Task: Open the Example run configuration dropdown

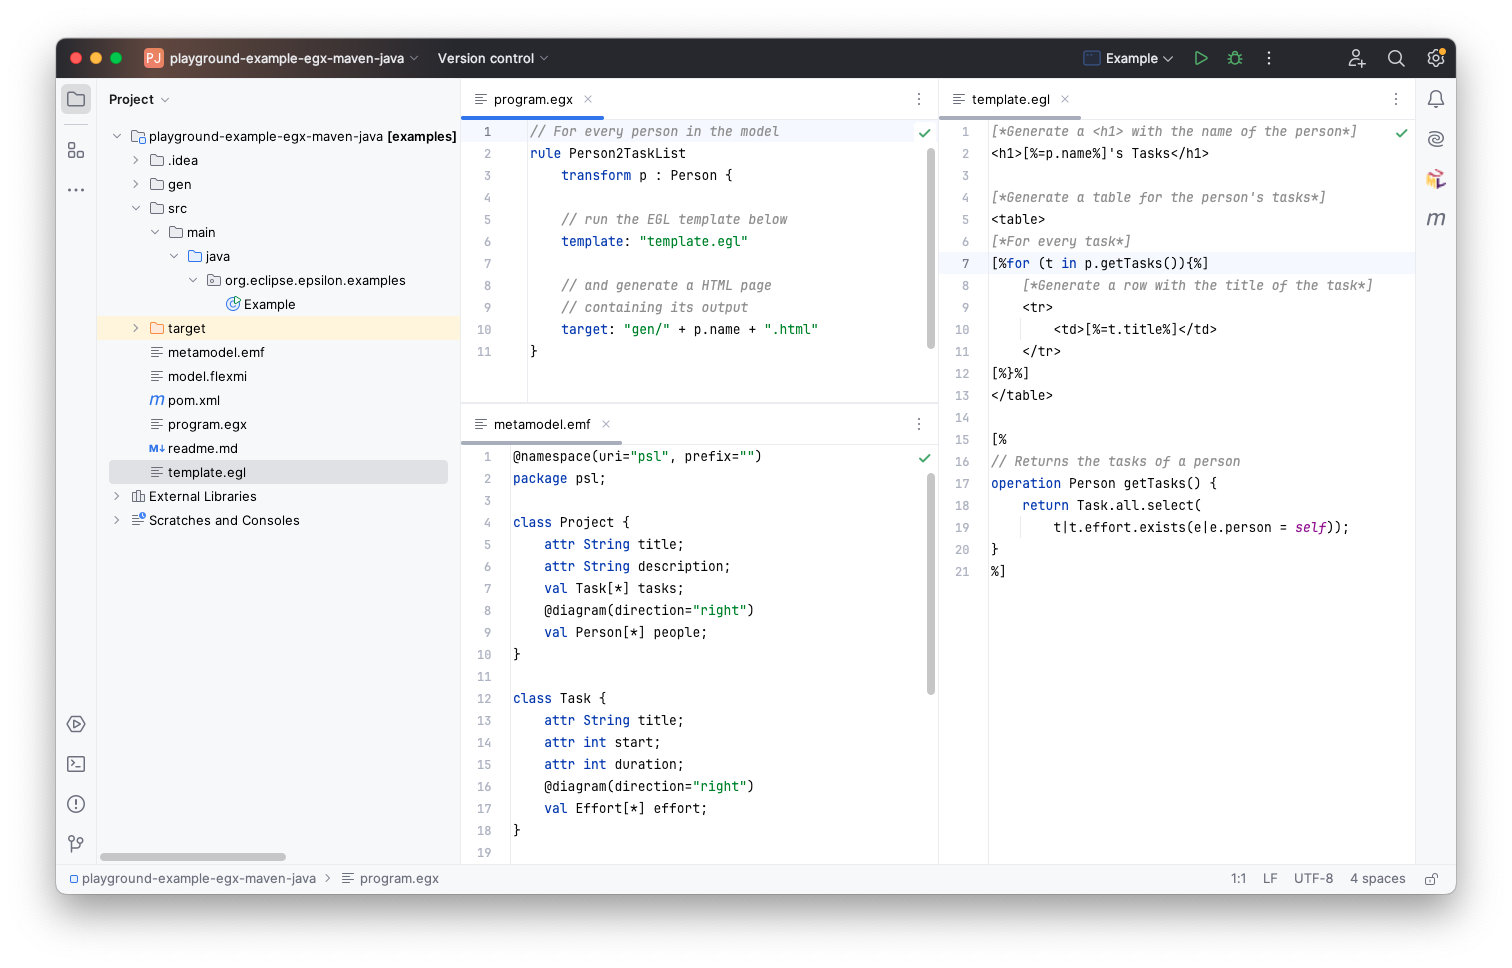Action: (1129, 58)
